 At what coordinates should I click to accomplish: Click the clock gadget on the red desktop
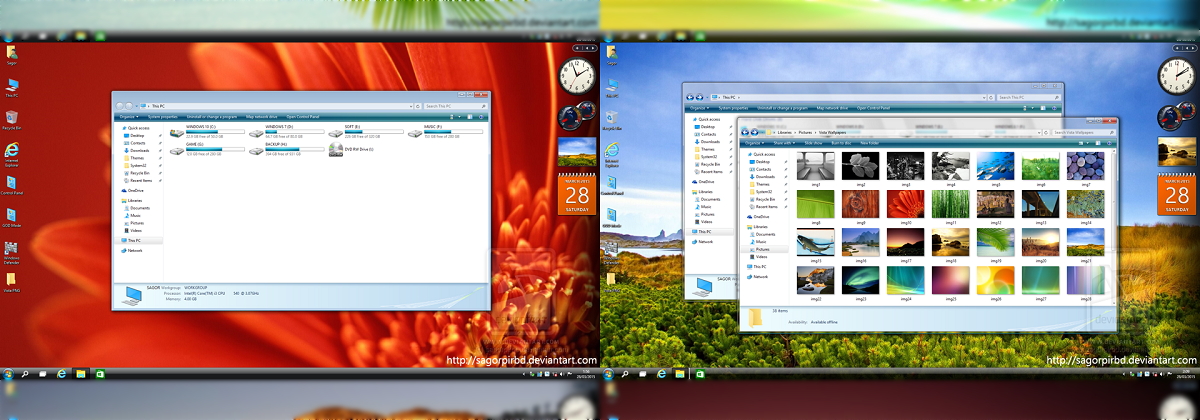pyautogui.click(x=576, y=75)
